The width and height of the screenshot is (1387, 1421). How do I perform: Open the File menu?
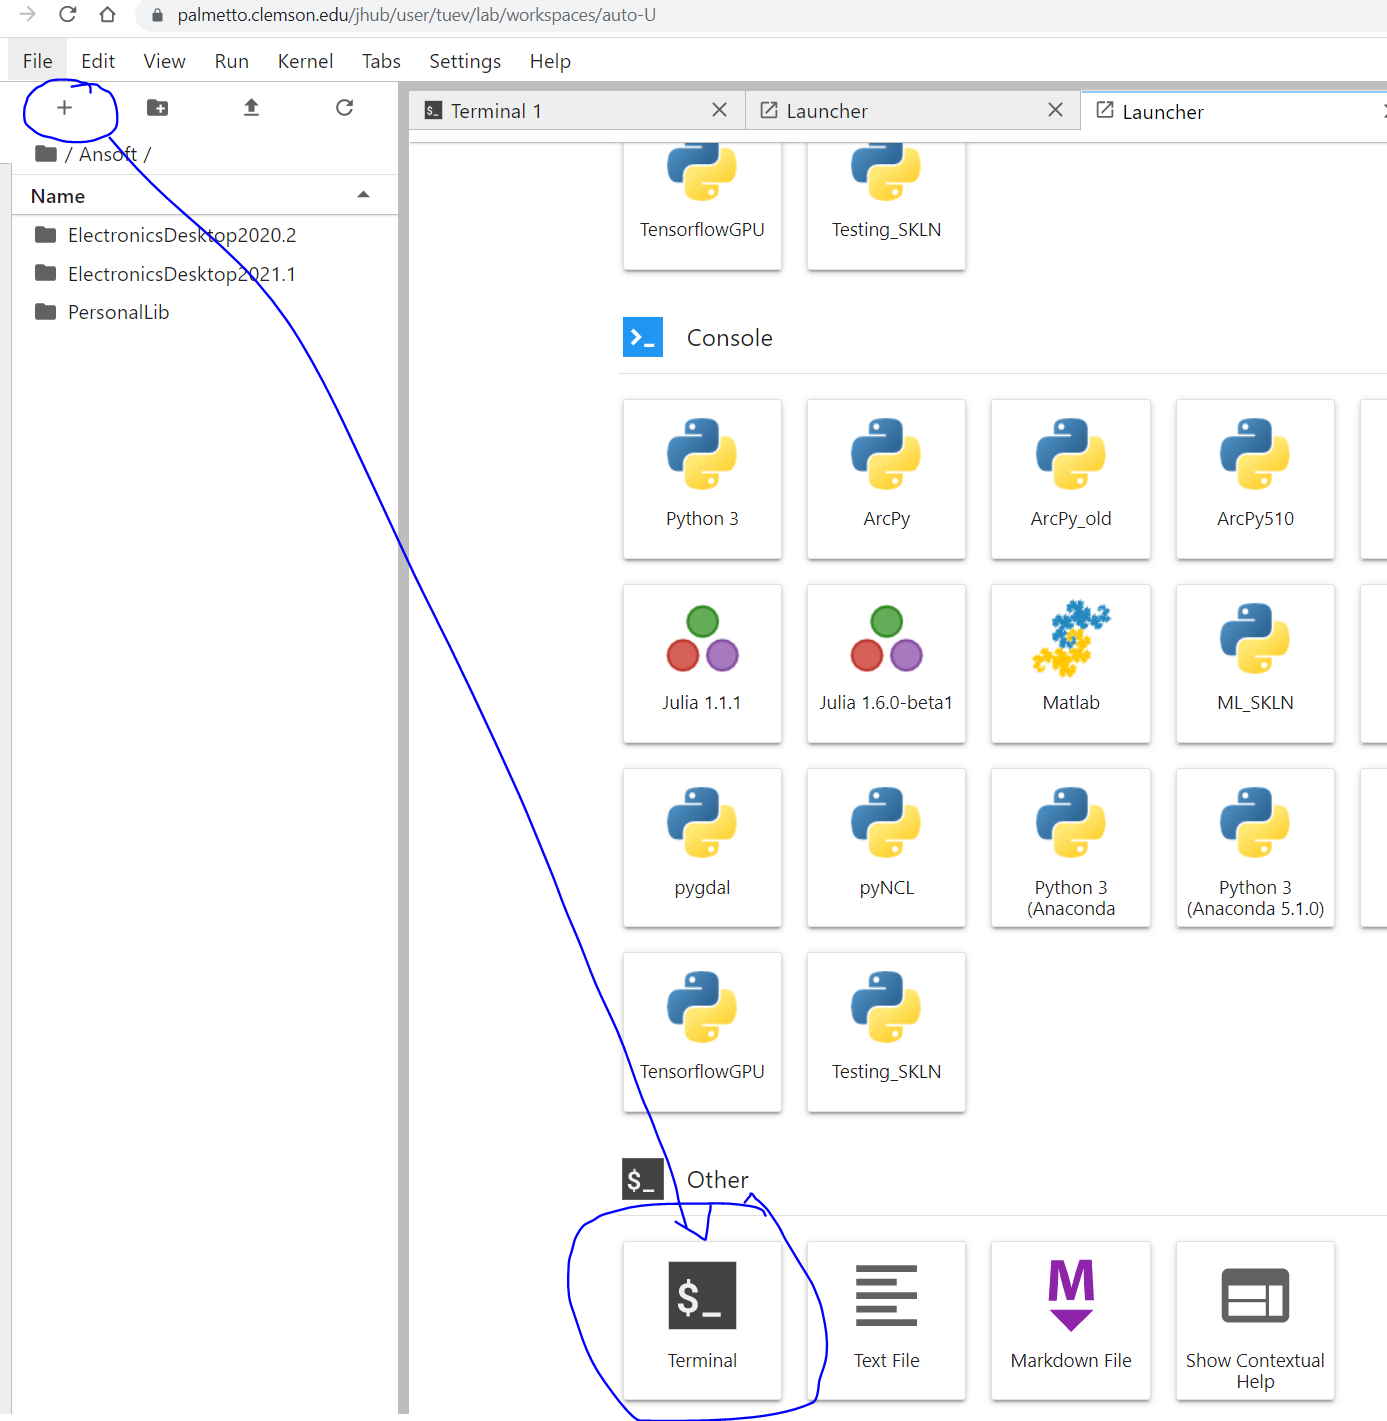click(x=38, y=61)
